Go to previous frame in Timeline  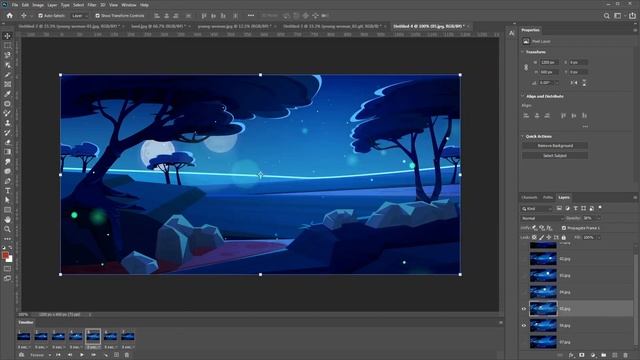point(70,355)
